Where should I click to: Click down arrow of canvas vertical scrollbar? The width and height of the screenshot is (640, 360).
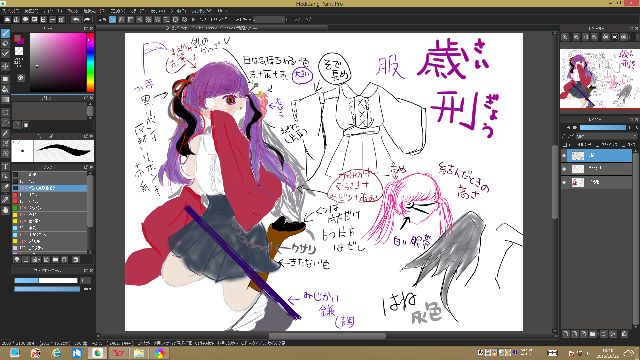(x=555, y=332)
